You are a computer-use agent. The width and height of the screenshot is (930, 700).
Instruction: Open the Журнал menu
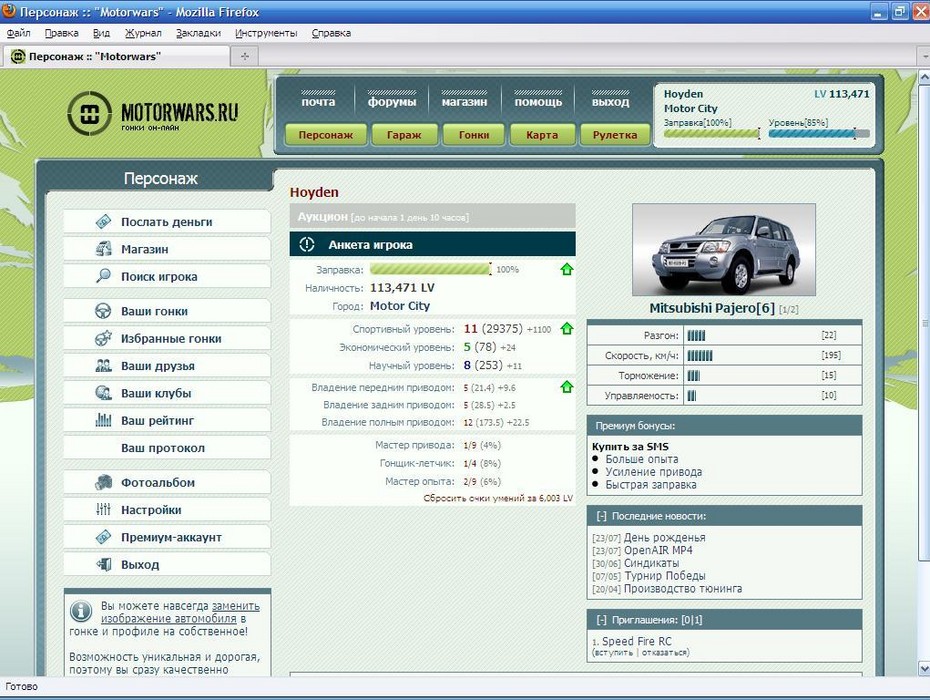143,33
